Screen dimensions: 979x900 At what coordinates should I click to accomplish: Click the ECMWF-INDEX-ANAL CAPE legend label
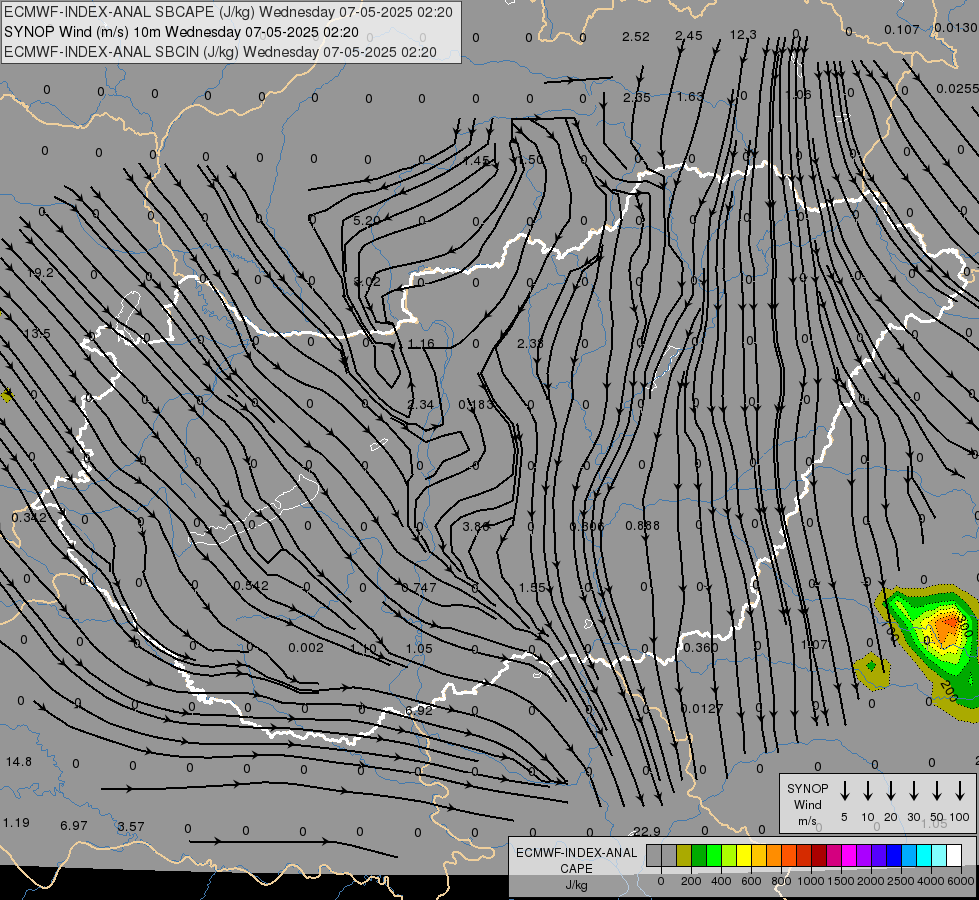click(x=576, y=860)
